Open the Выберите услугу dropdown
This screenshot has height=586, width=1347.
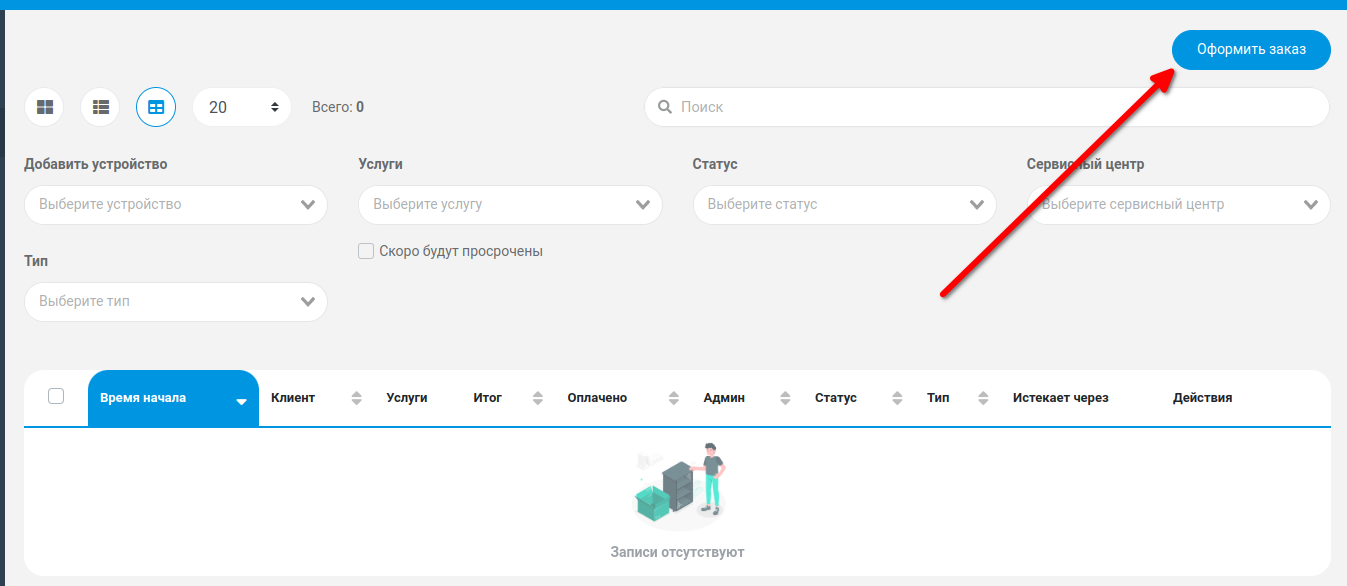(510, 204)
